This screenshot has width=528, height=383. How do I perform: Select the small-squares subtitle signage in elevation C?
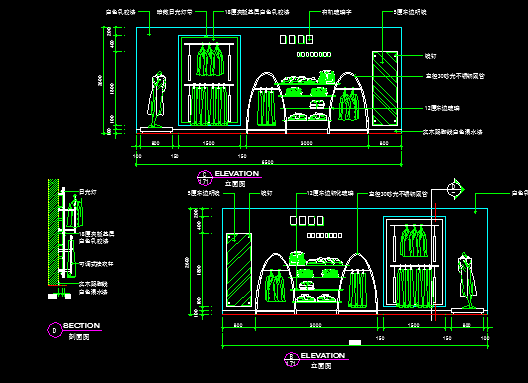[314, 54]
